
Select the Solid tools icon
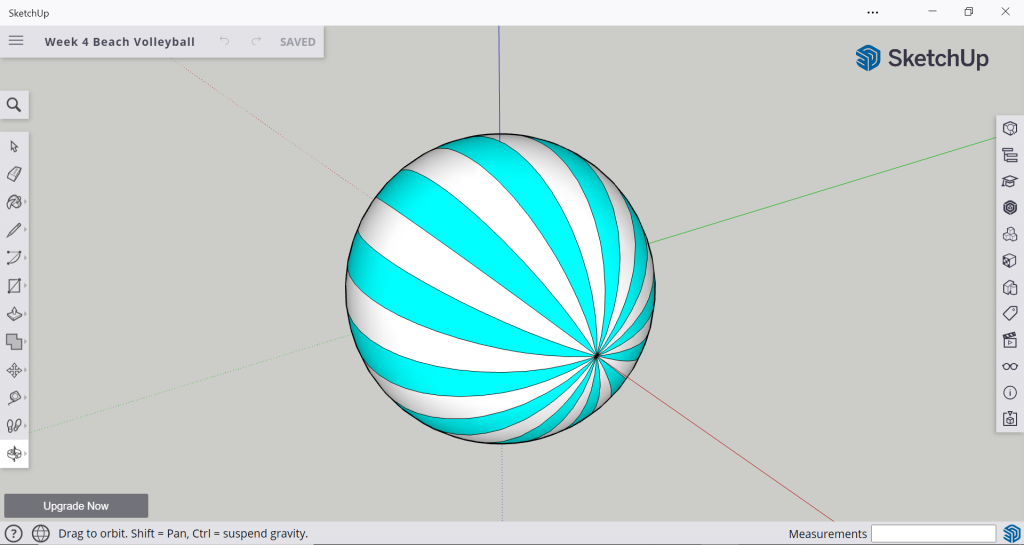pos(14,341)
